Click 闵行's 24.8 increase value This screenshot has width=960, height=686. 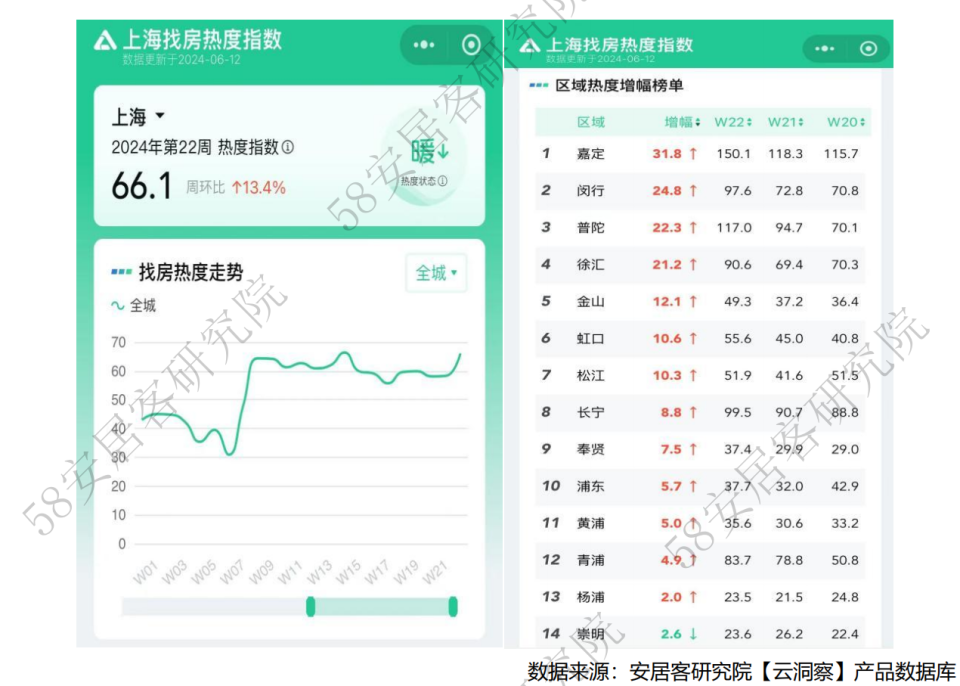click(667, 190)
